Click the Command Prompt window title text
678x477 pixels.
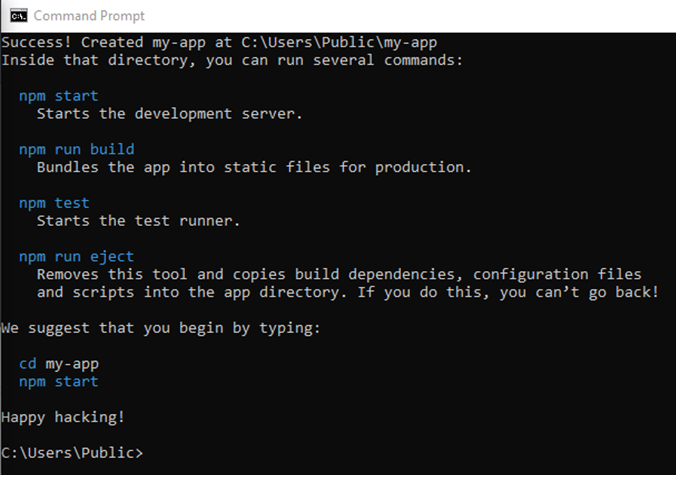tap(89, 16)
